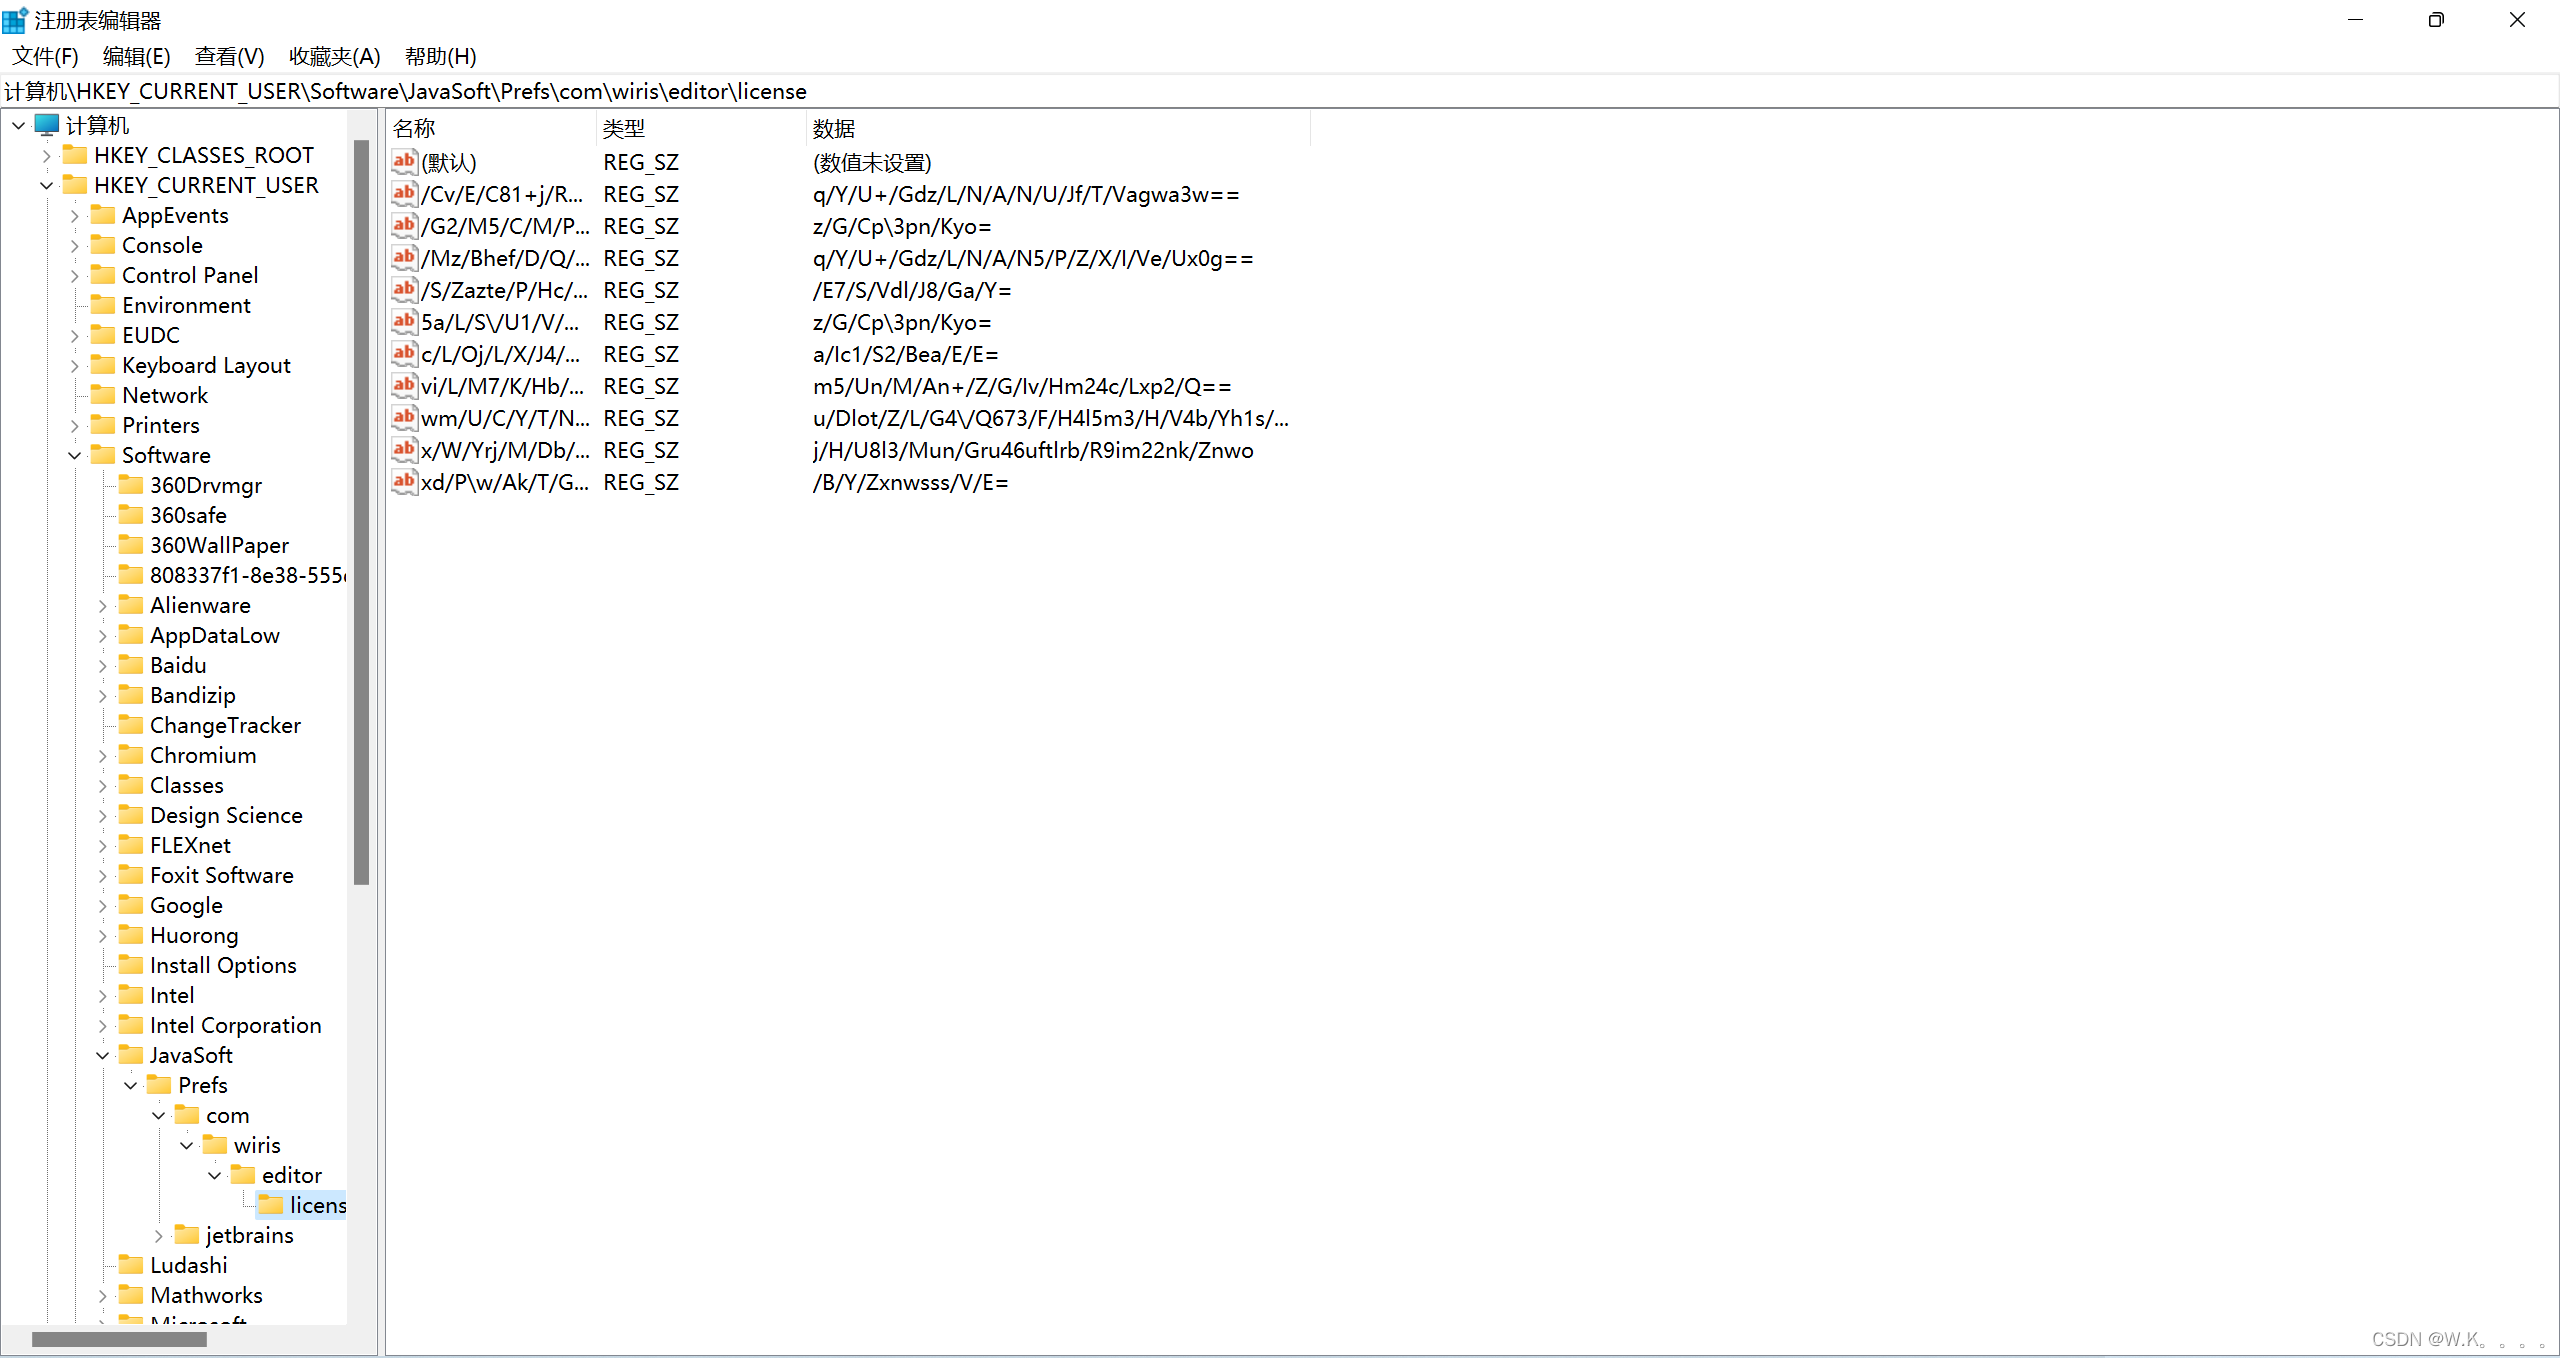
Task: Click the string icon beside (默认) value
Action: 404,162
